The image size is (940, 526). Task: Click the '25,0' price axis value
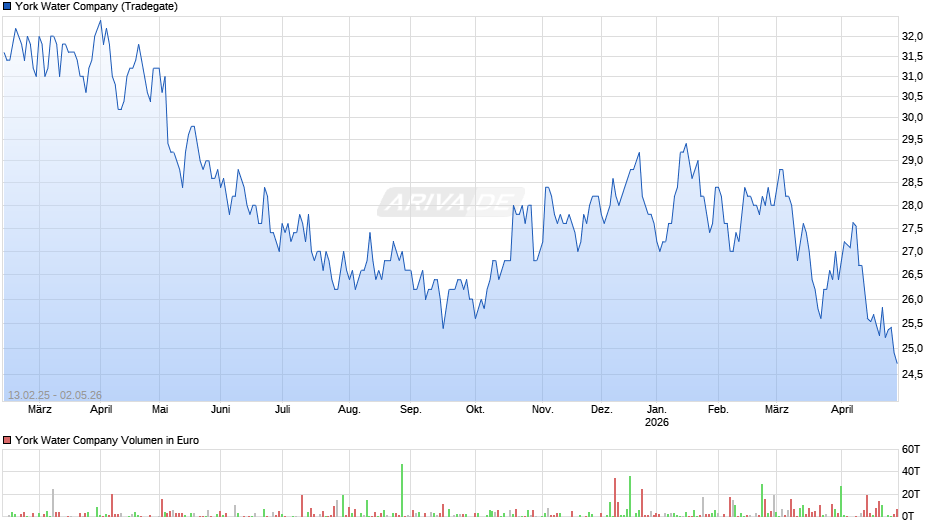(912, 348)
